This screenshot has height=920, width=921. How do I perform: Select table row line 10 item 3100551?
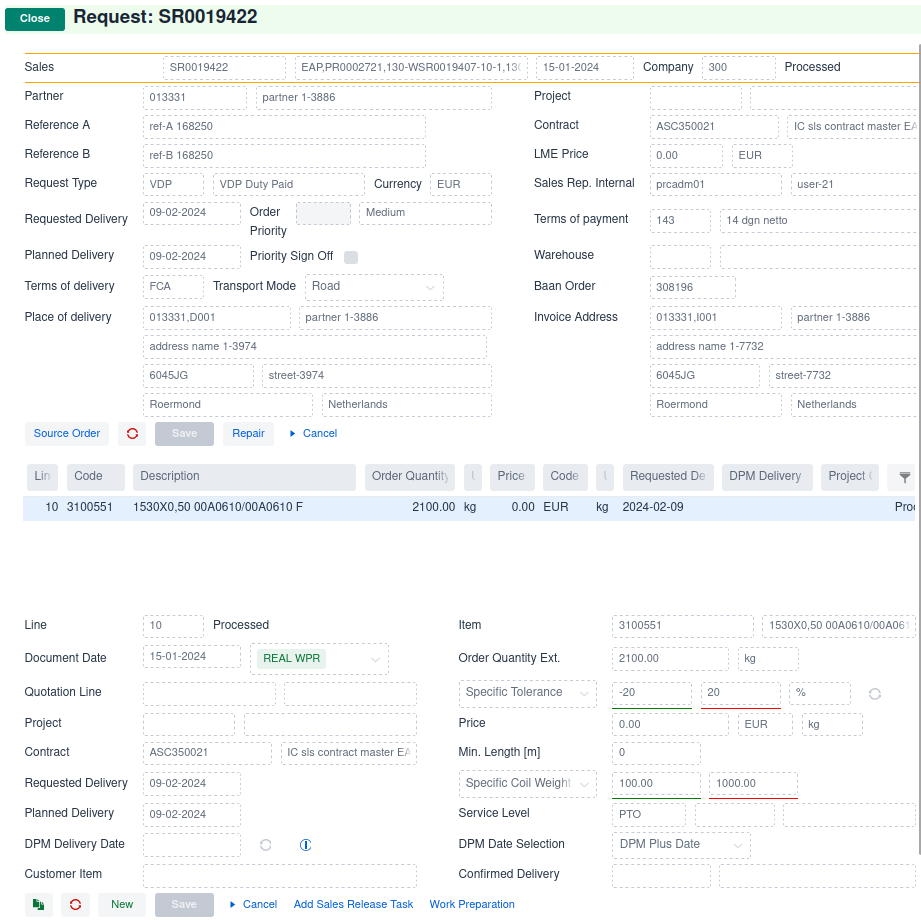pos(469,508)
